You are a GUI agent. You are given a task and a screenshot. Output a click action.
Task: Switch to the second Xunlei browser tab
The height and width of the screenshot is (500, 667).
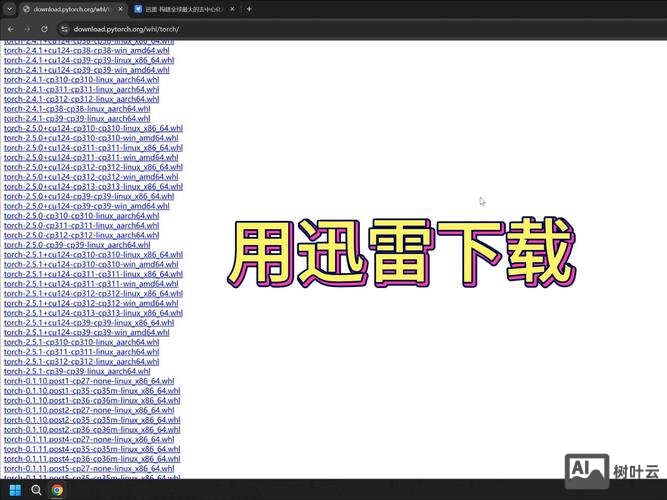(x=183, y=9)
